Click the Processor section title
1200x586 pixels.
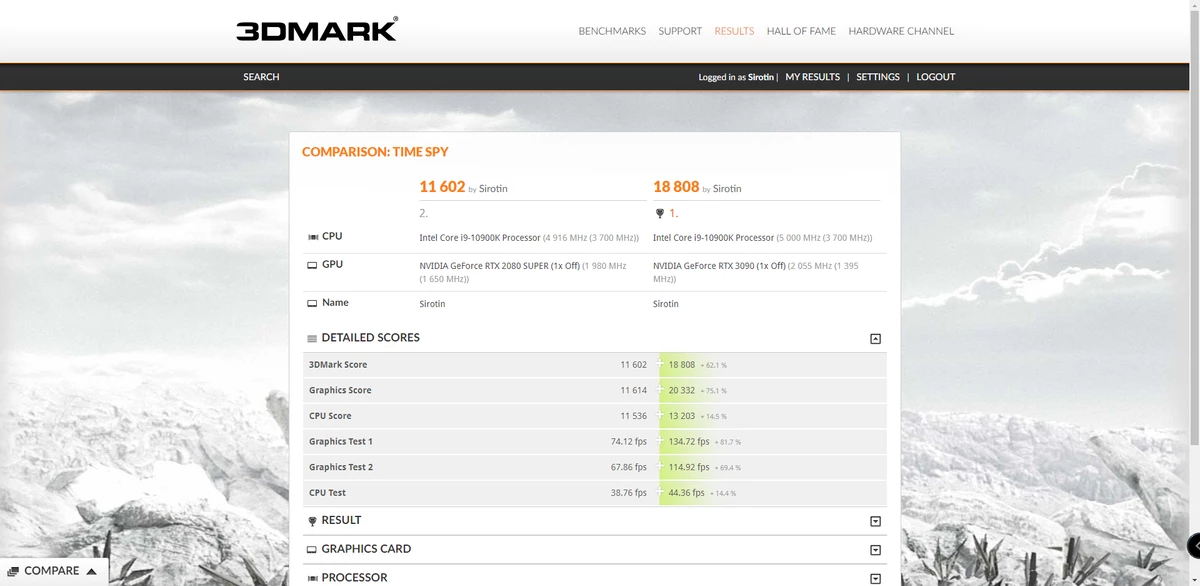click(x=354, y=578)
